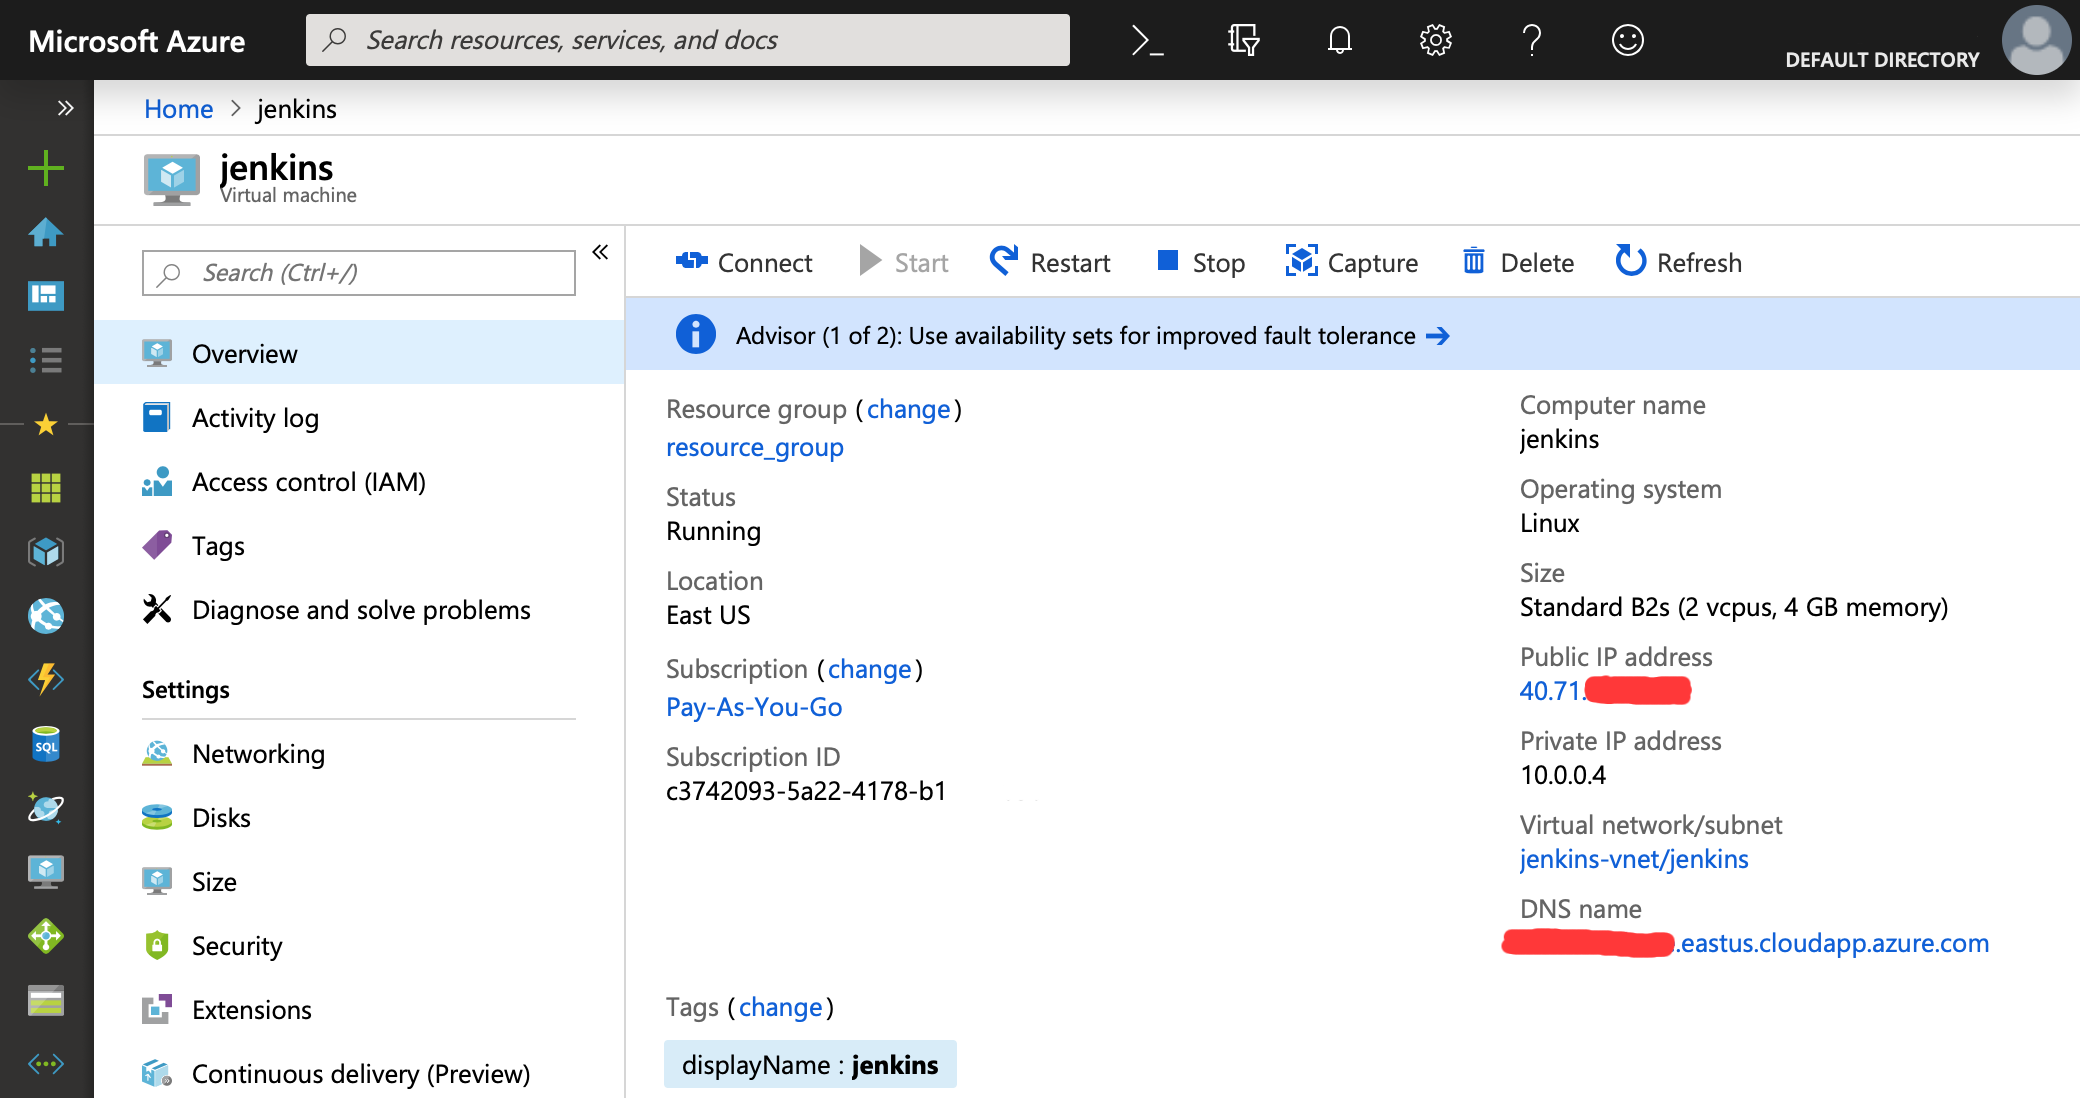Viewport: 2080px width, 1098px height.
Task: Click the green Create a resource plus
Action: (x=46, y=168)
